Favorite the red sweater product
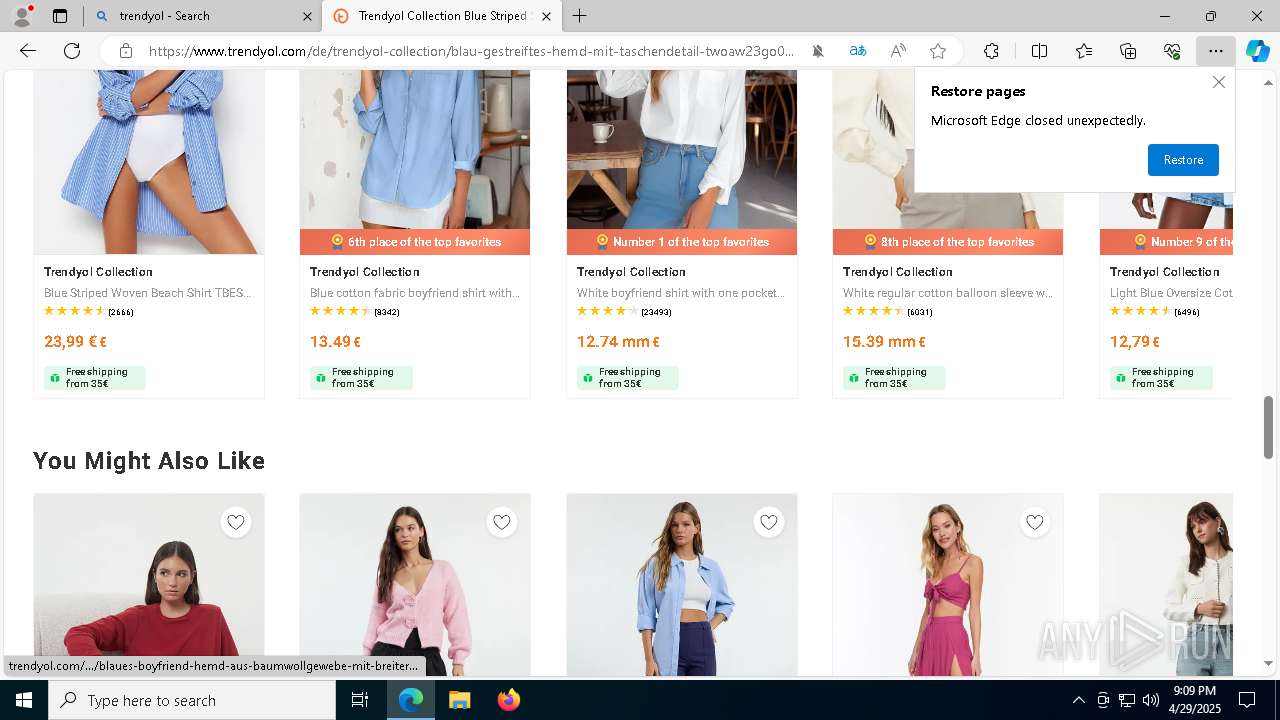The image size is (1280, 720). tap(236, 522)
